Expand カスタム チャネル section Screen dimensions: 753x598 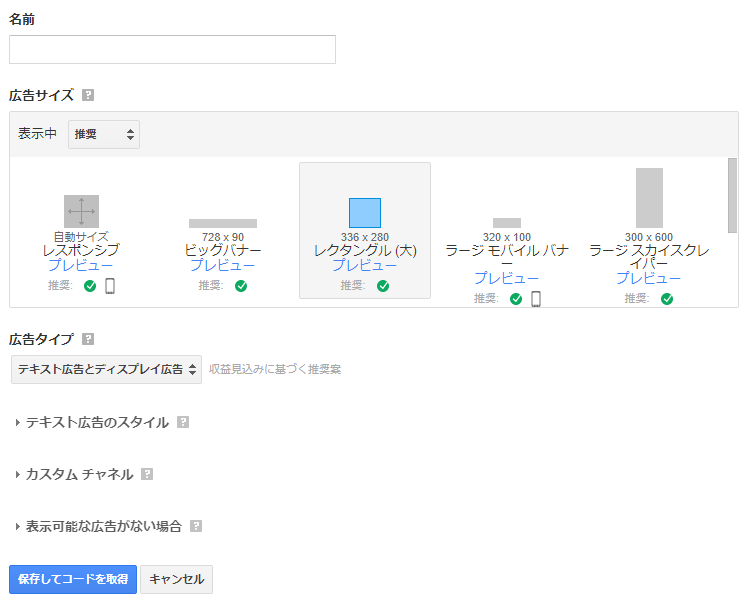coord(74,475)
